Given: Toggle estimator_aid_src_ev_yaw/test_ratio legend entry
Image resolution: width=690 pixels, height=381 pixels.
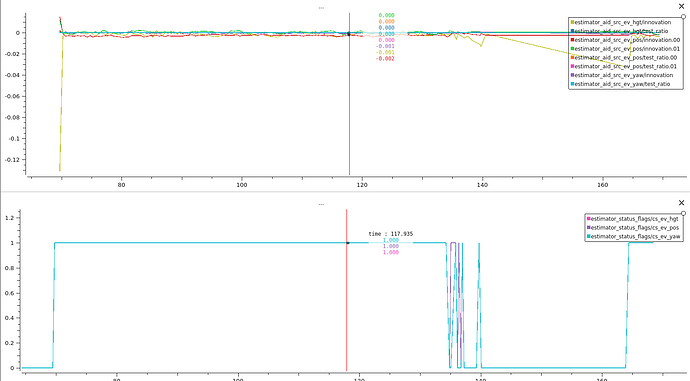Looking at the screenshot, I should pyautogui.click(x=620, y=84).
